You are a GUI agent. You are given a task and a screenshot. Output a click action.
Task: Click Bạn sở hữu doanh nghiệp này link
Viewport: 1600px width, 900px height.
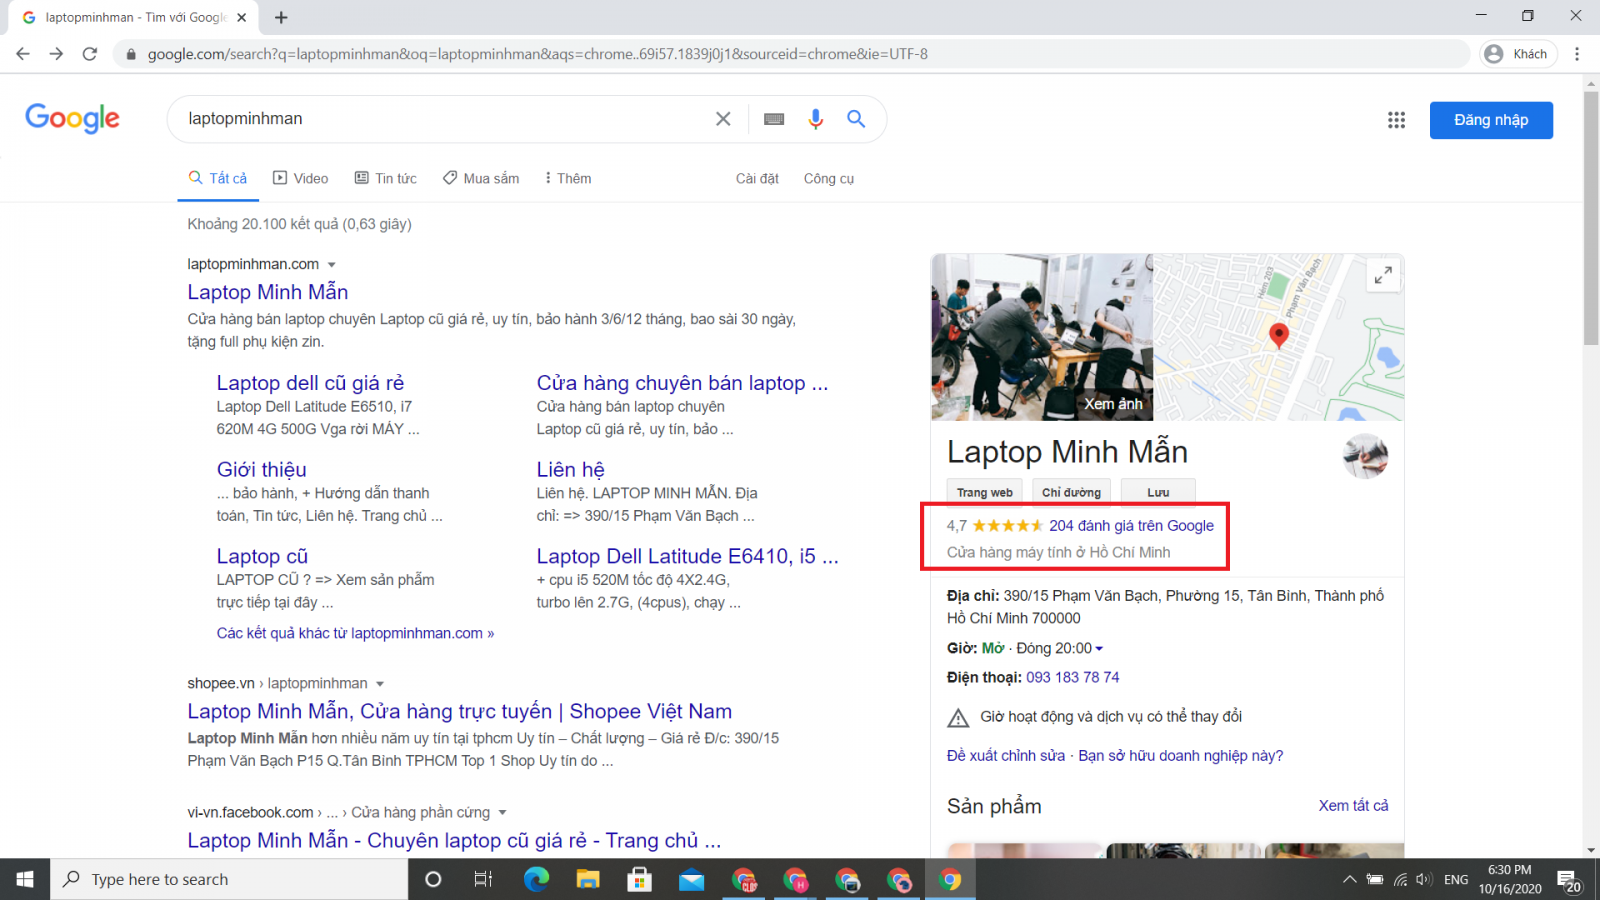coord(1180,756)
